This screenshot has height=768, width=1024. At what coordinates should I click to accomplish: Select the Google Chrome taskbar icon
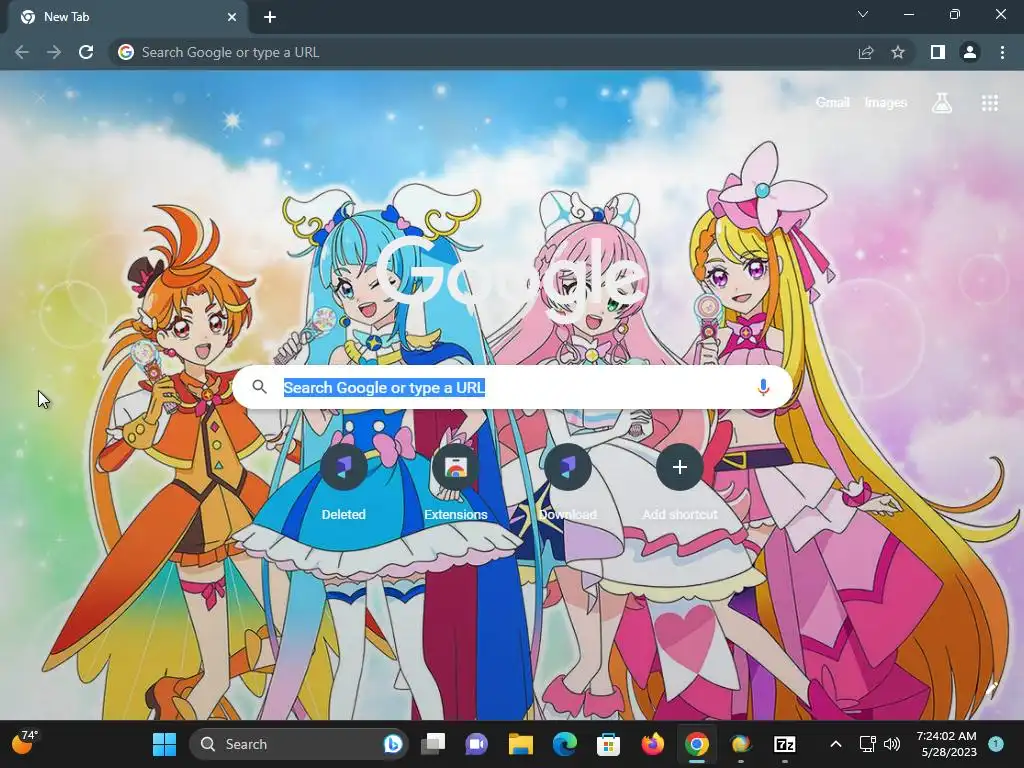697,744
